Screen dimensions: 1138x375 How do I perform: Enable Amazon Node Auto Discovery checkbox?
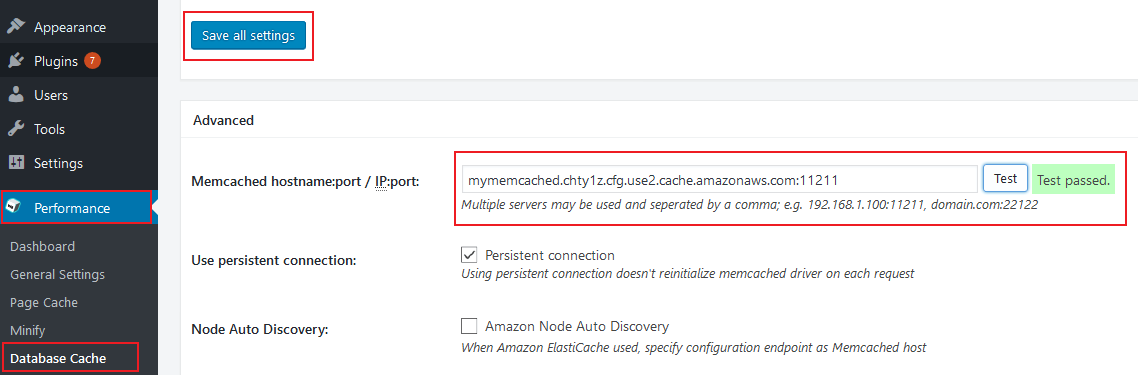[470, 325]
